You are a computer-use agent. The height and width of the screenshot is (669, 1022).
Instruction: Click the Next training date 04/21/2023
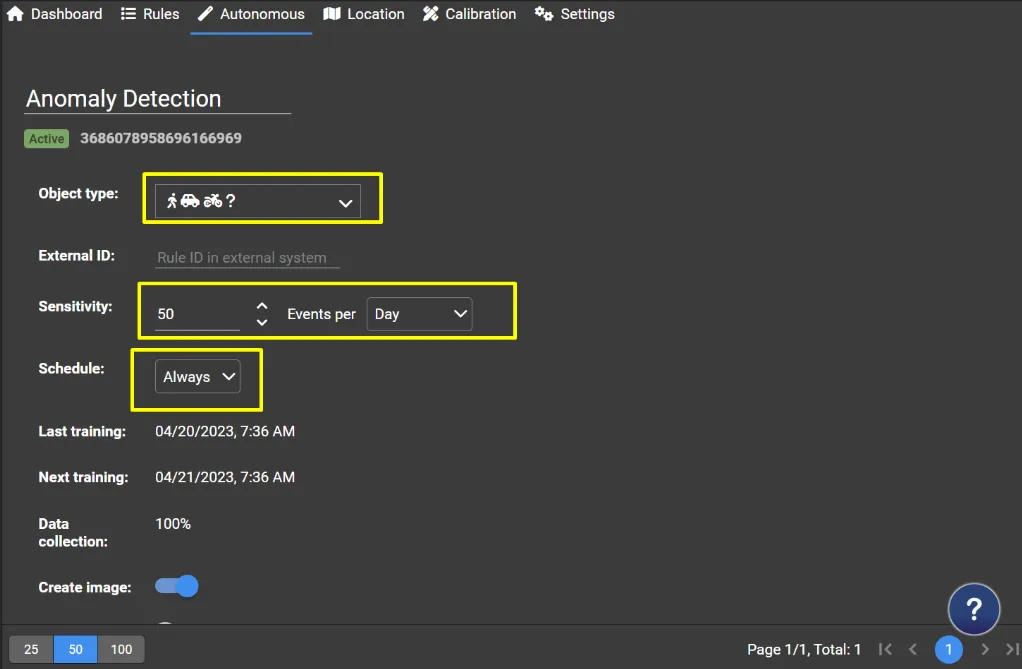tap(225, 477)
